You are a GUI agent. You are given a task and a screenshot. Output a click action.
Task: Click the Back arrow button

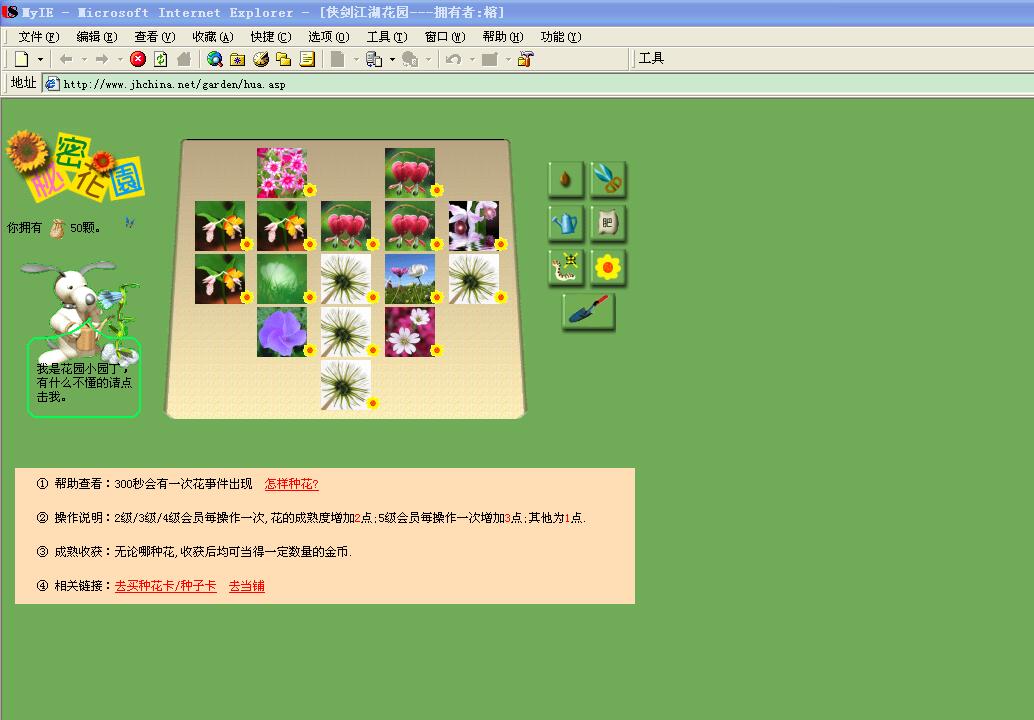tap(66, 59)
